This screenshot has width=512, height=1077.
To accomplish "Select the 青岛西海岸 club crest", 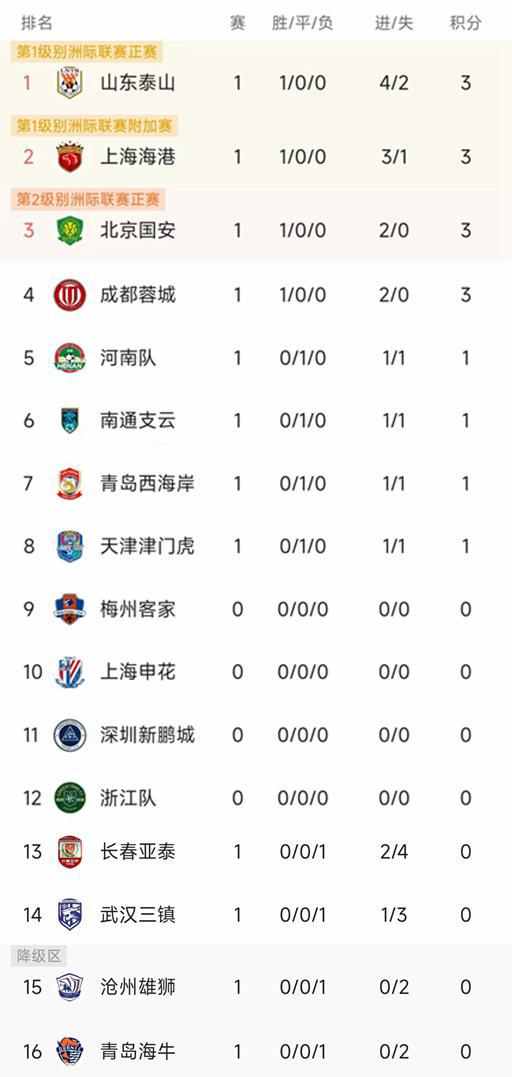I will click(69, 484).
